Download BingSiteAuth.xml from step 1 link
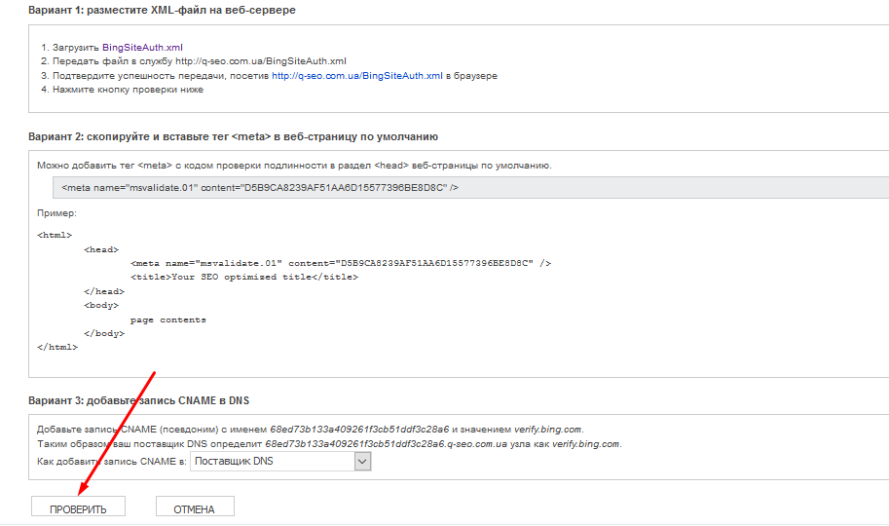The height and width of the screenshot is (526, 889). pos(142,47)
